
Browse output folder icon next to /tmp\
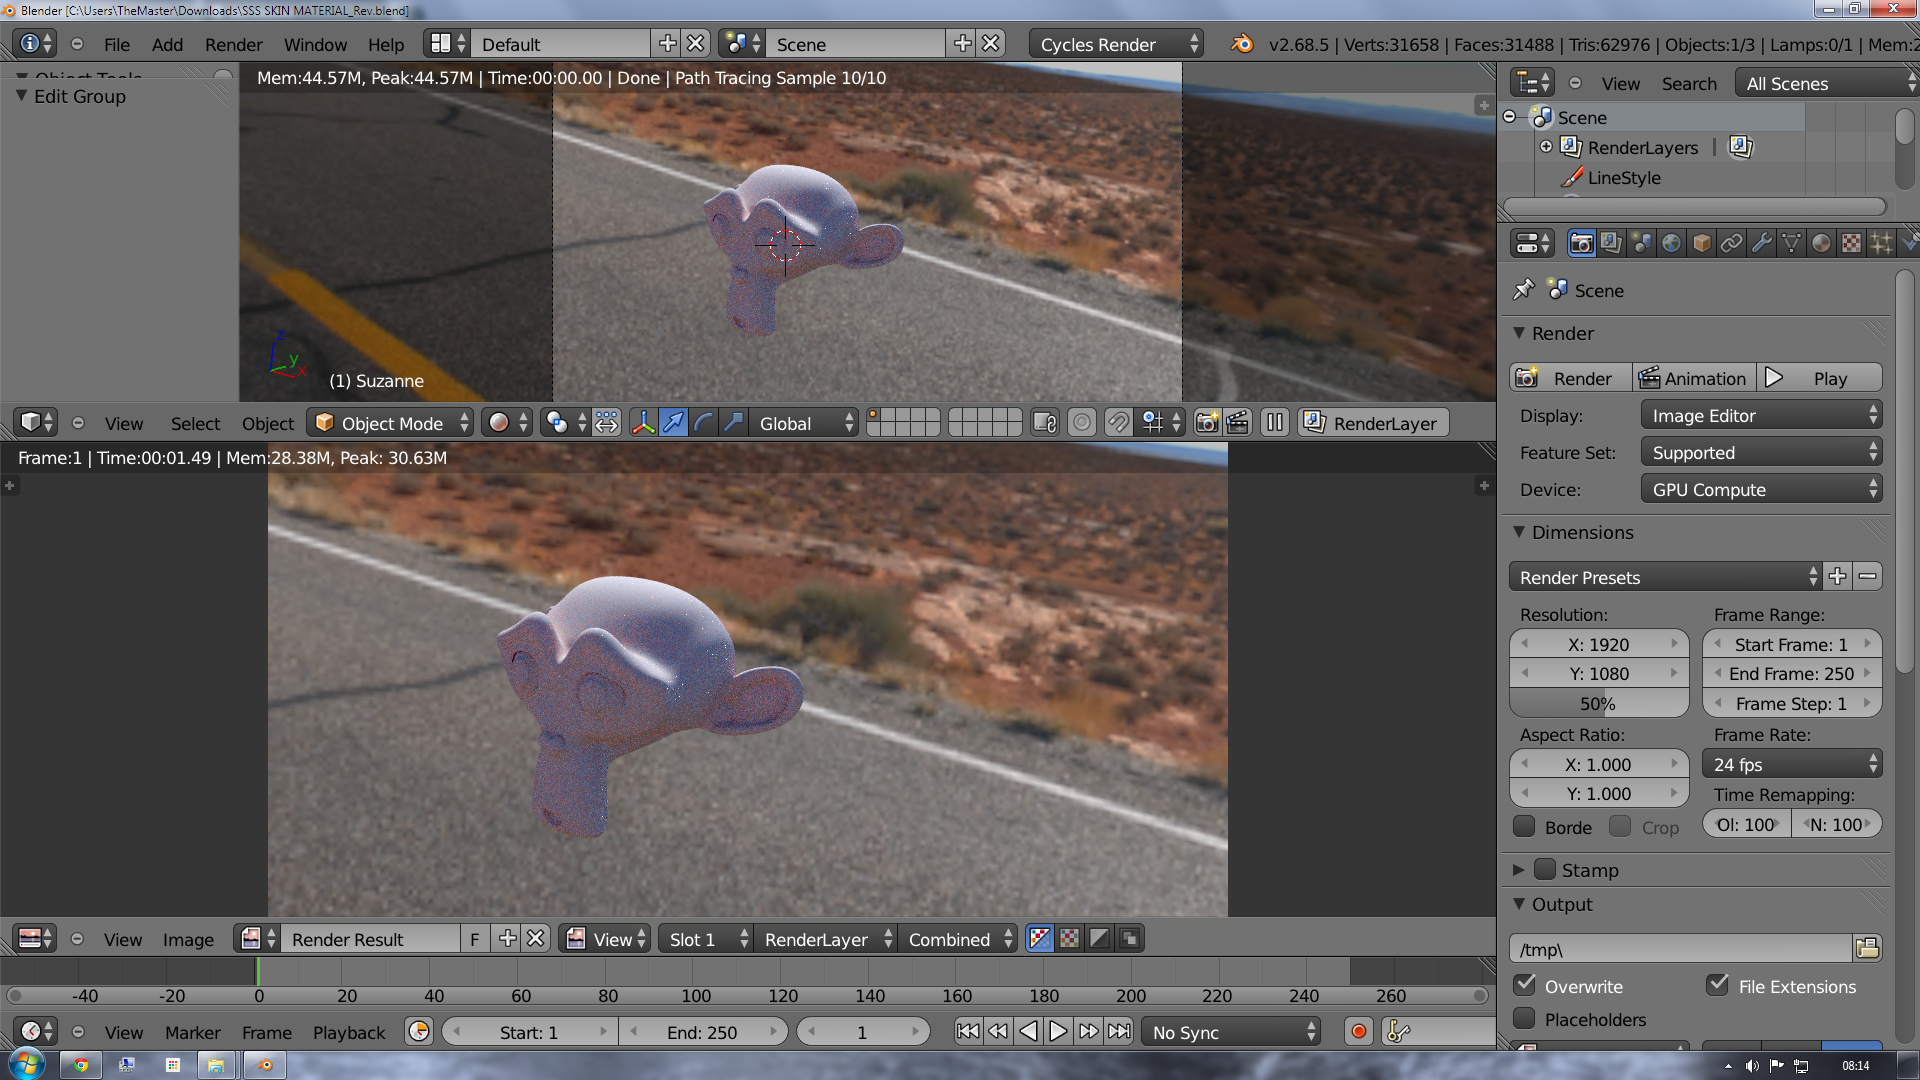(1867, 948)
